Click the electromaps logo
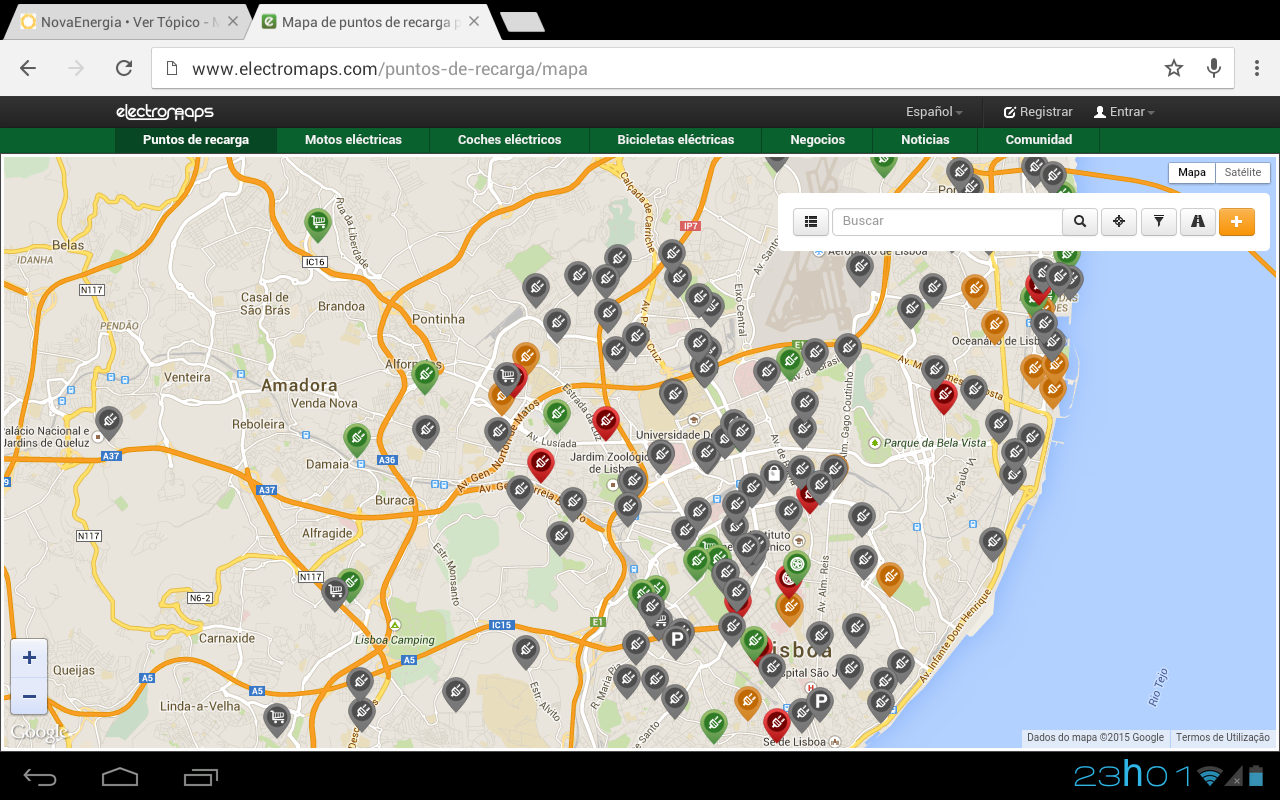Screen dimensions: 1280x800 point(165,112)
